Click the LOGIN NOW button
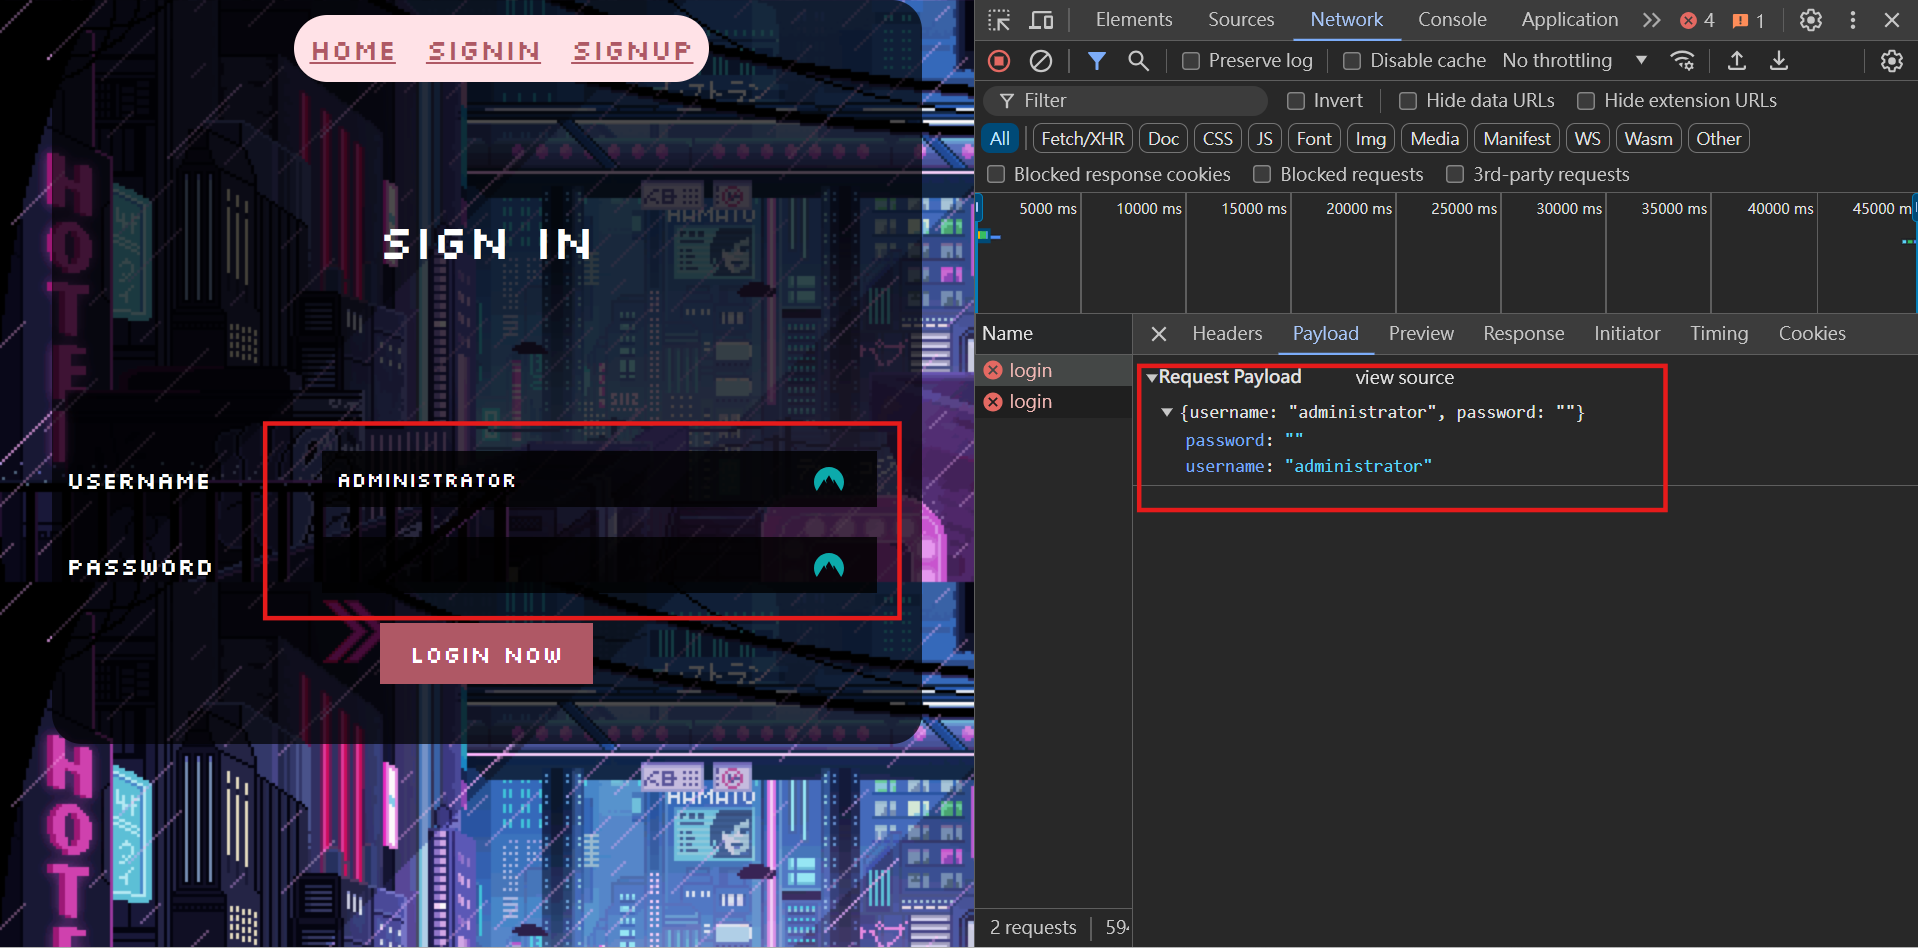 [x=486, y=654]
